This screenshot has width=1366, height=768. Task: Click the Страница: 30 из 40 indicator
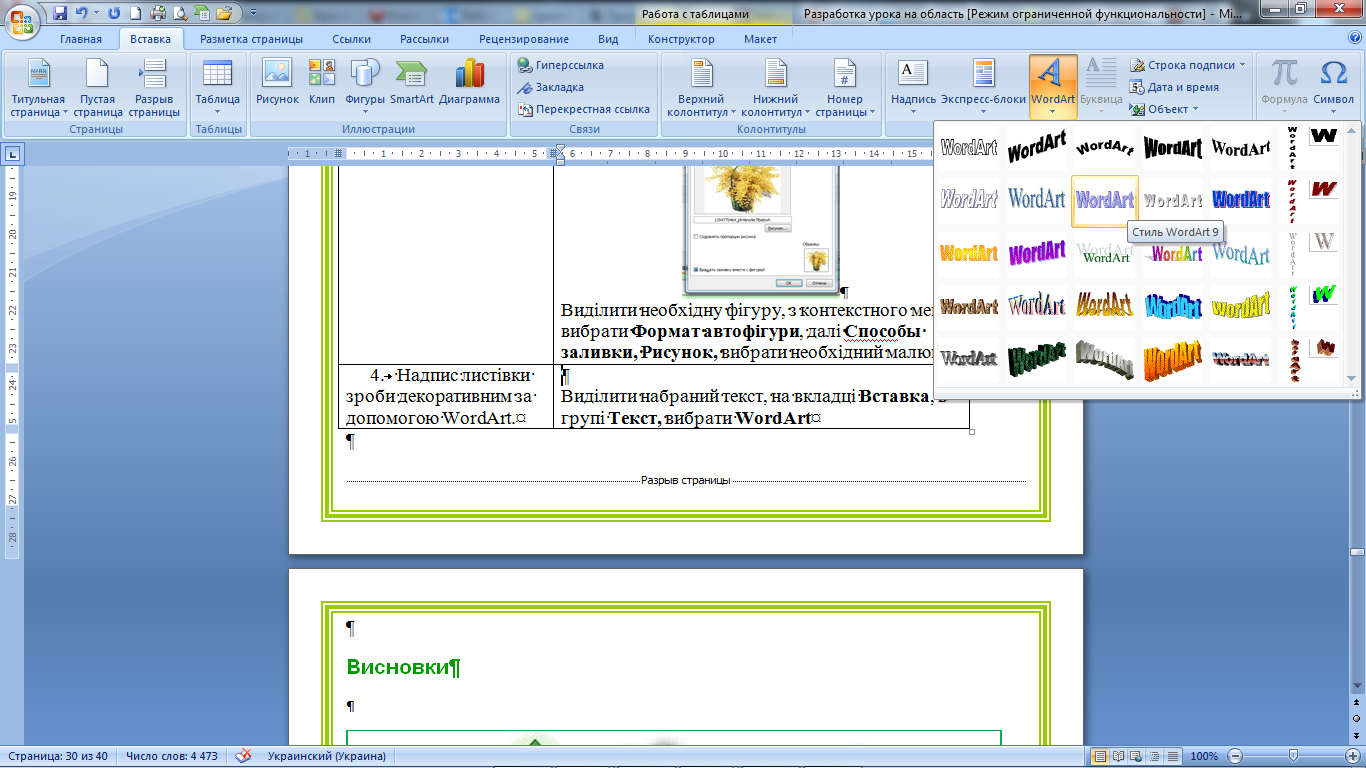point(58,757)
